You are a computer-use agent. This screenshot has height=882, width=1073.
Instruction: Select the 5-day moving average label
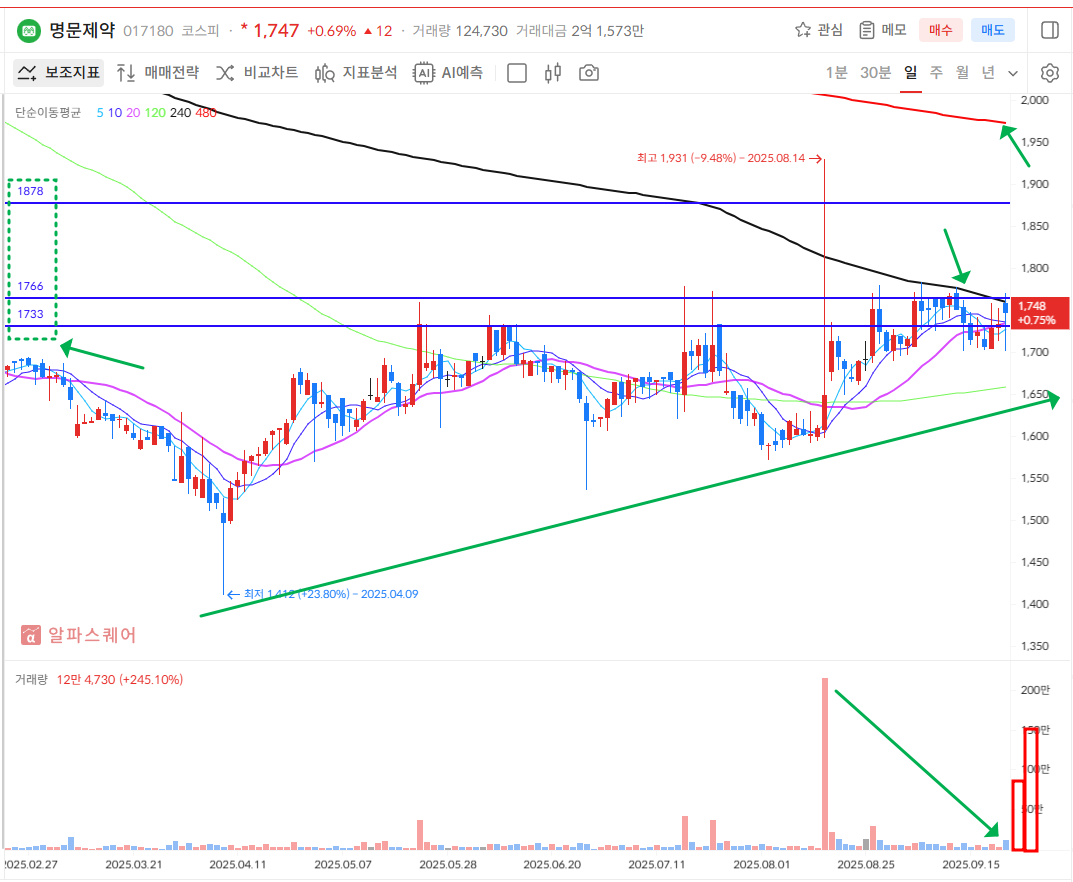pyautogui.click(x=100, y=113)
